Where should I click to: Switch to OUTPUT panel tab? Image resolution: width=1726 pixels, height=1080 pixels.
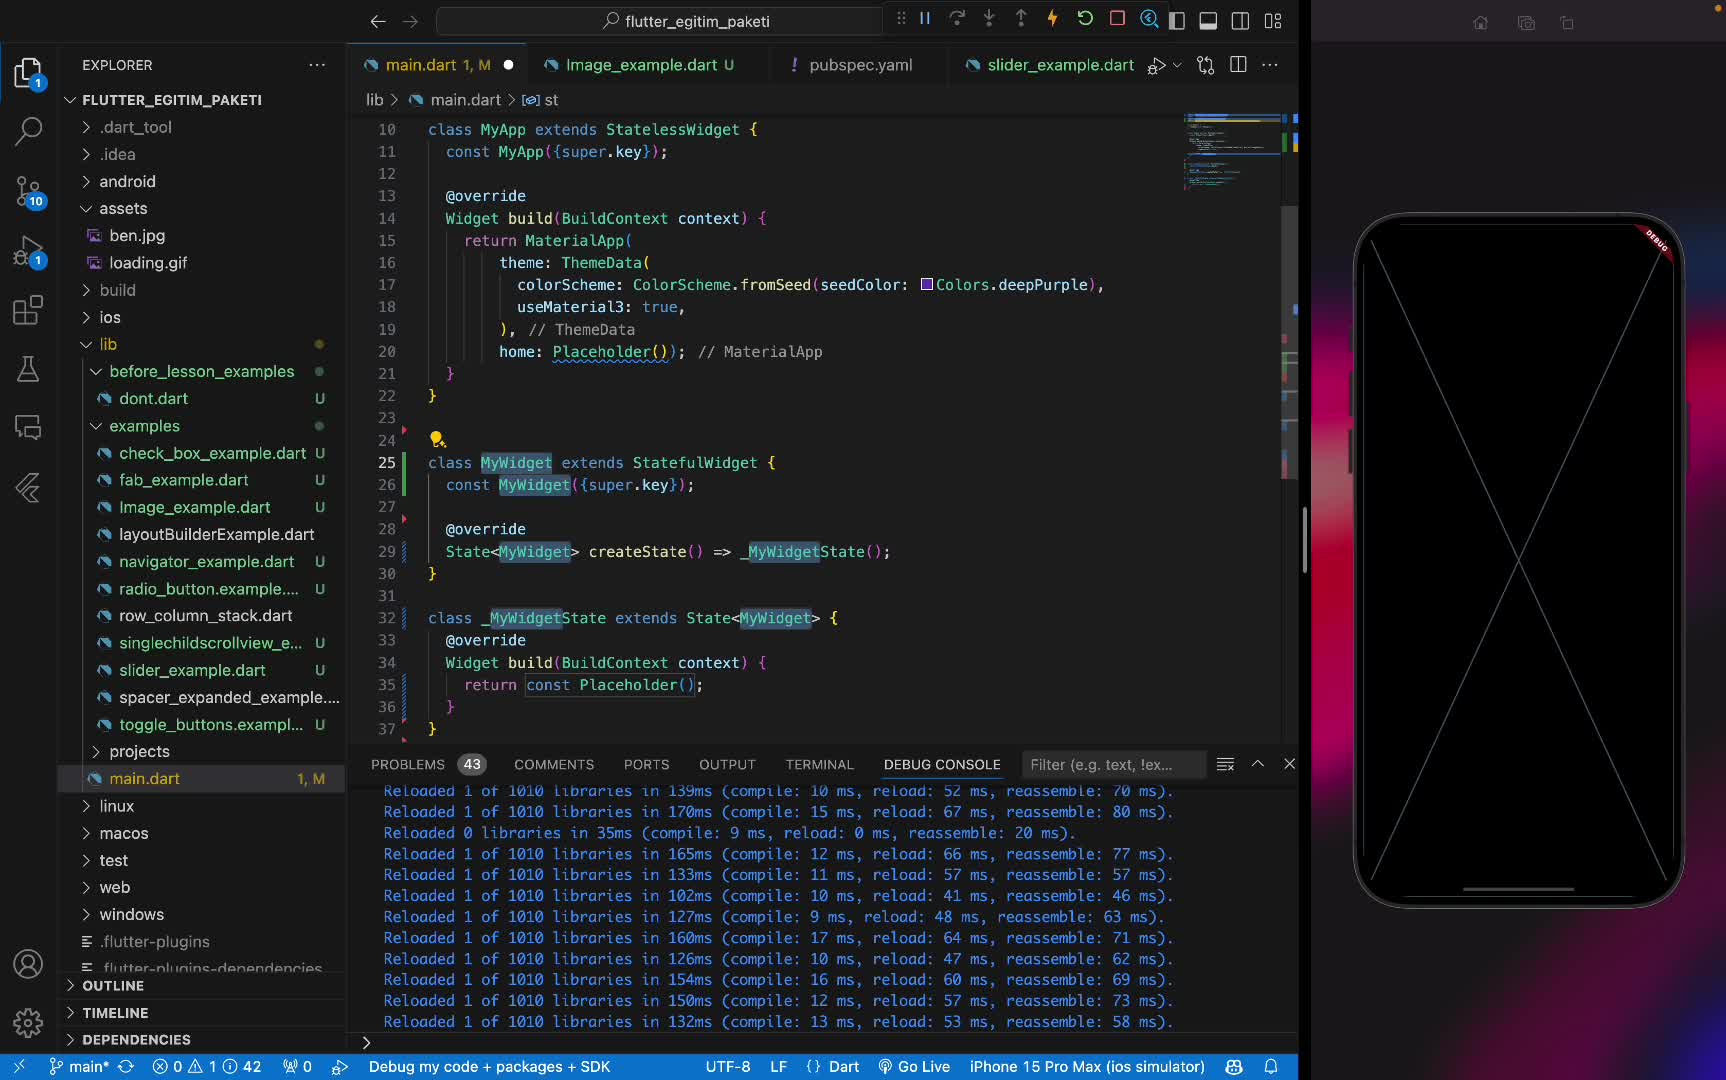point(727,764)
